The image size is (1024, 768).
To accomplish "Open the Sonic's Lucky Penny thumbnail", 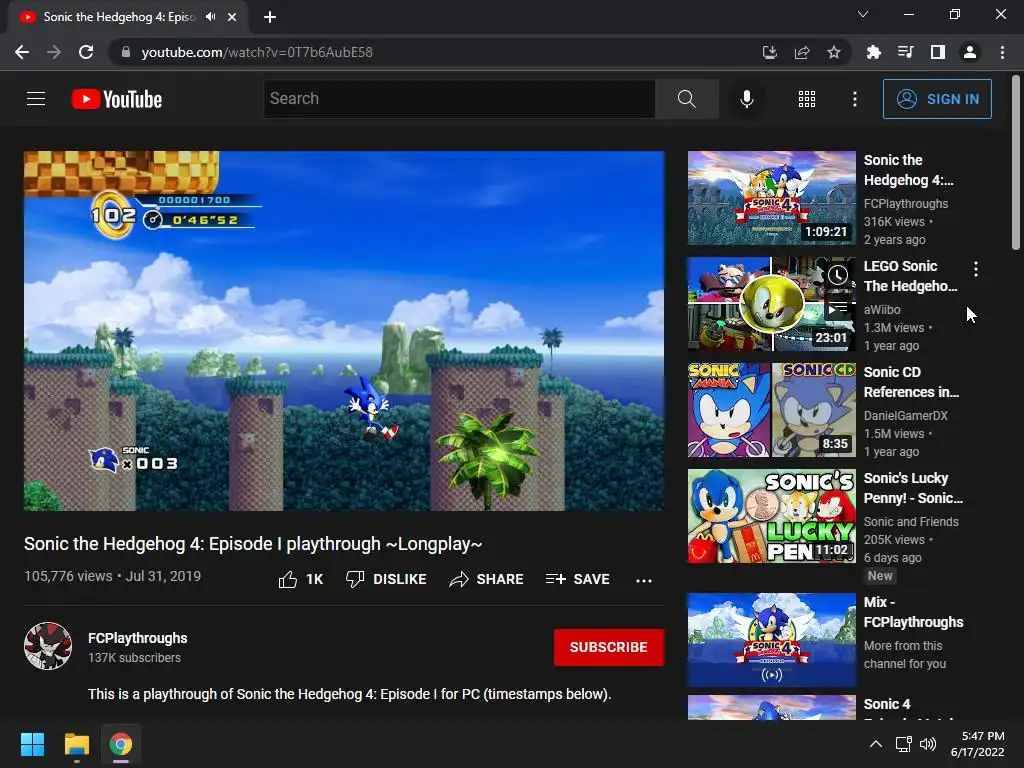I will pos(771,516).
